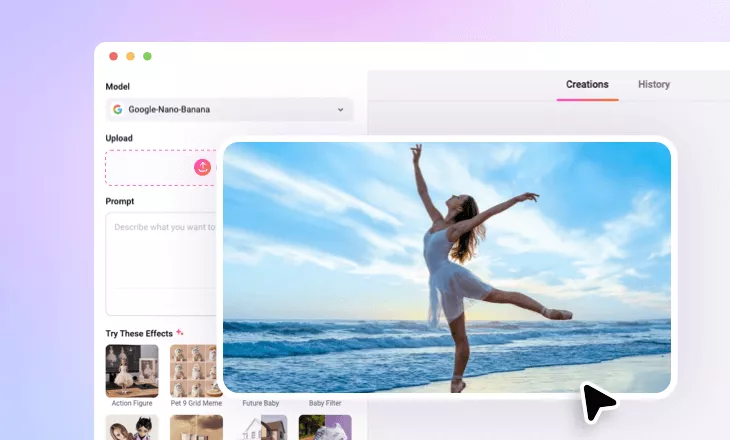Click the dashed Upload drop area

tap(162, 168)
